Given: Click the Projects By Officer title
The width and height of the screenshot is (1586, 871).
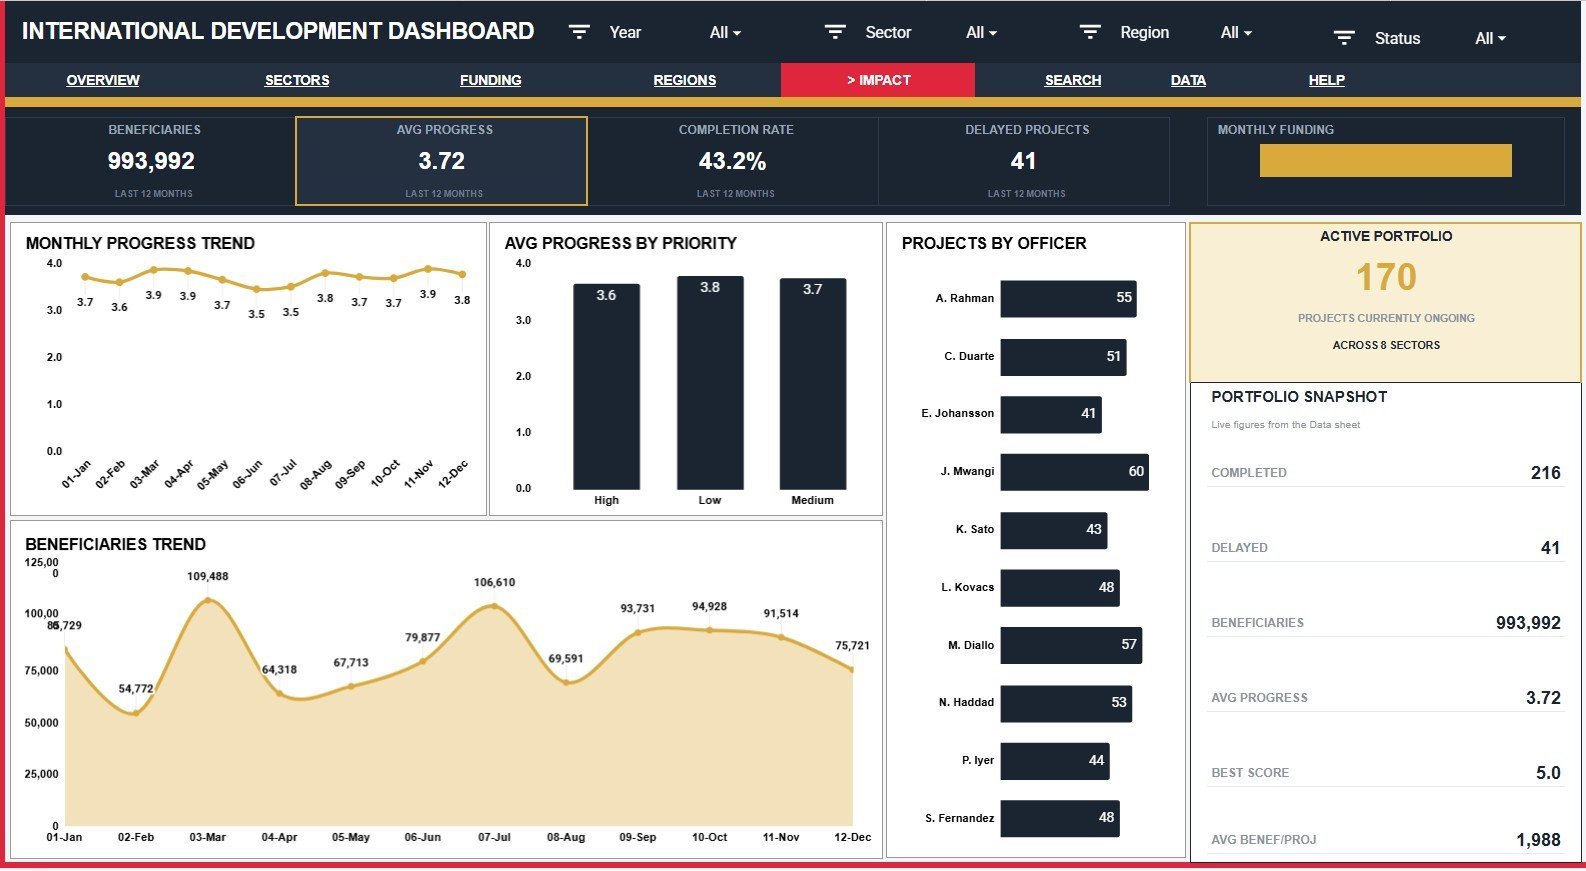Looking at the screenshot, I should point(994,243).
